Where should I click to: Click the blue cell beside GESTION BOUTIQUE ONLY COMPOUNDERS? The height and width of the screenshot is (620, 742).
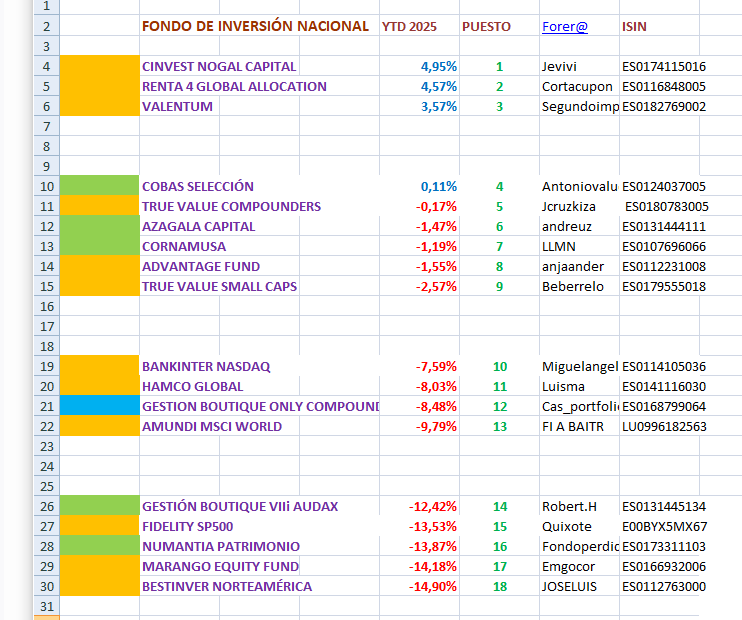point(99,406)
